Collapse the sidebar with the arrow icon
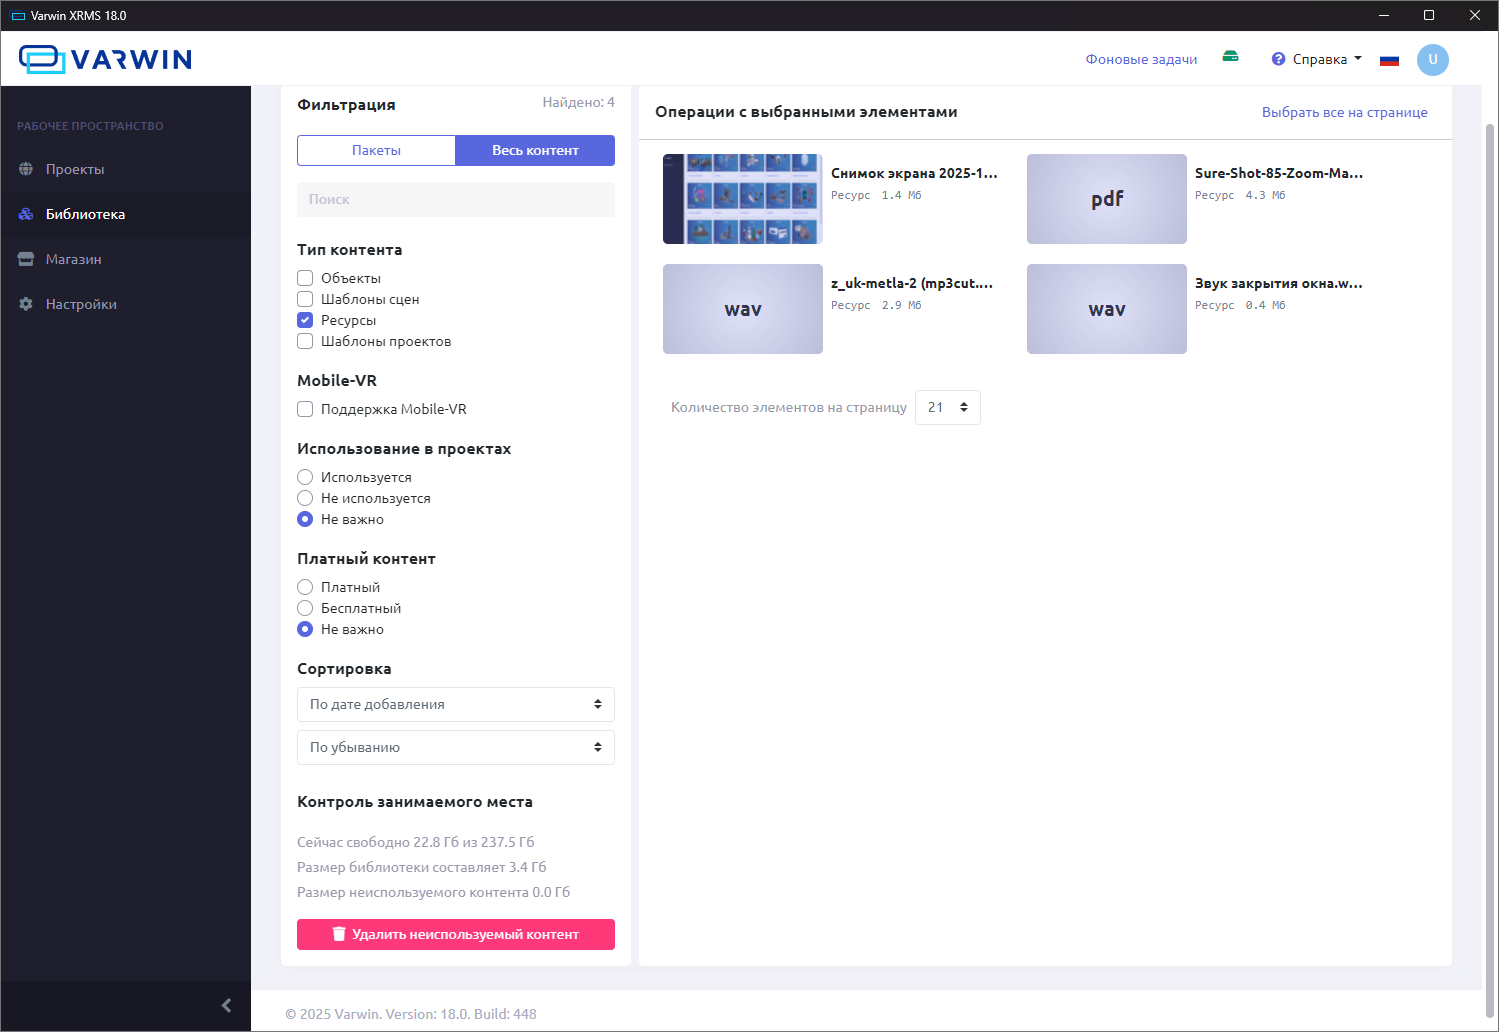The width and height of the screenshot is (1499, 1032). point(226,1005)
